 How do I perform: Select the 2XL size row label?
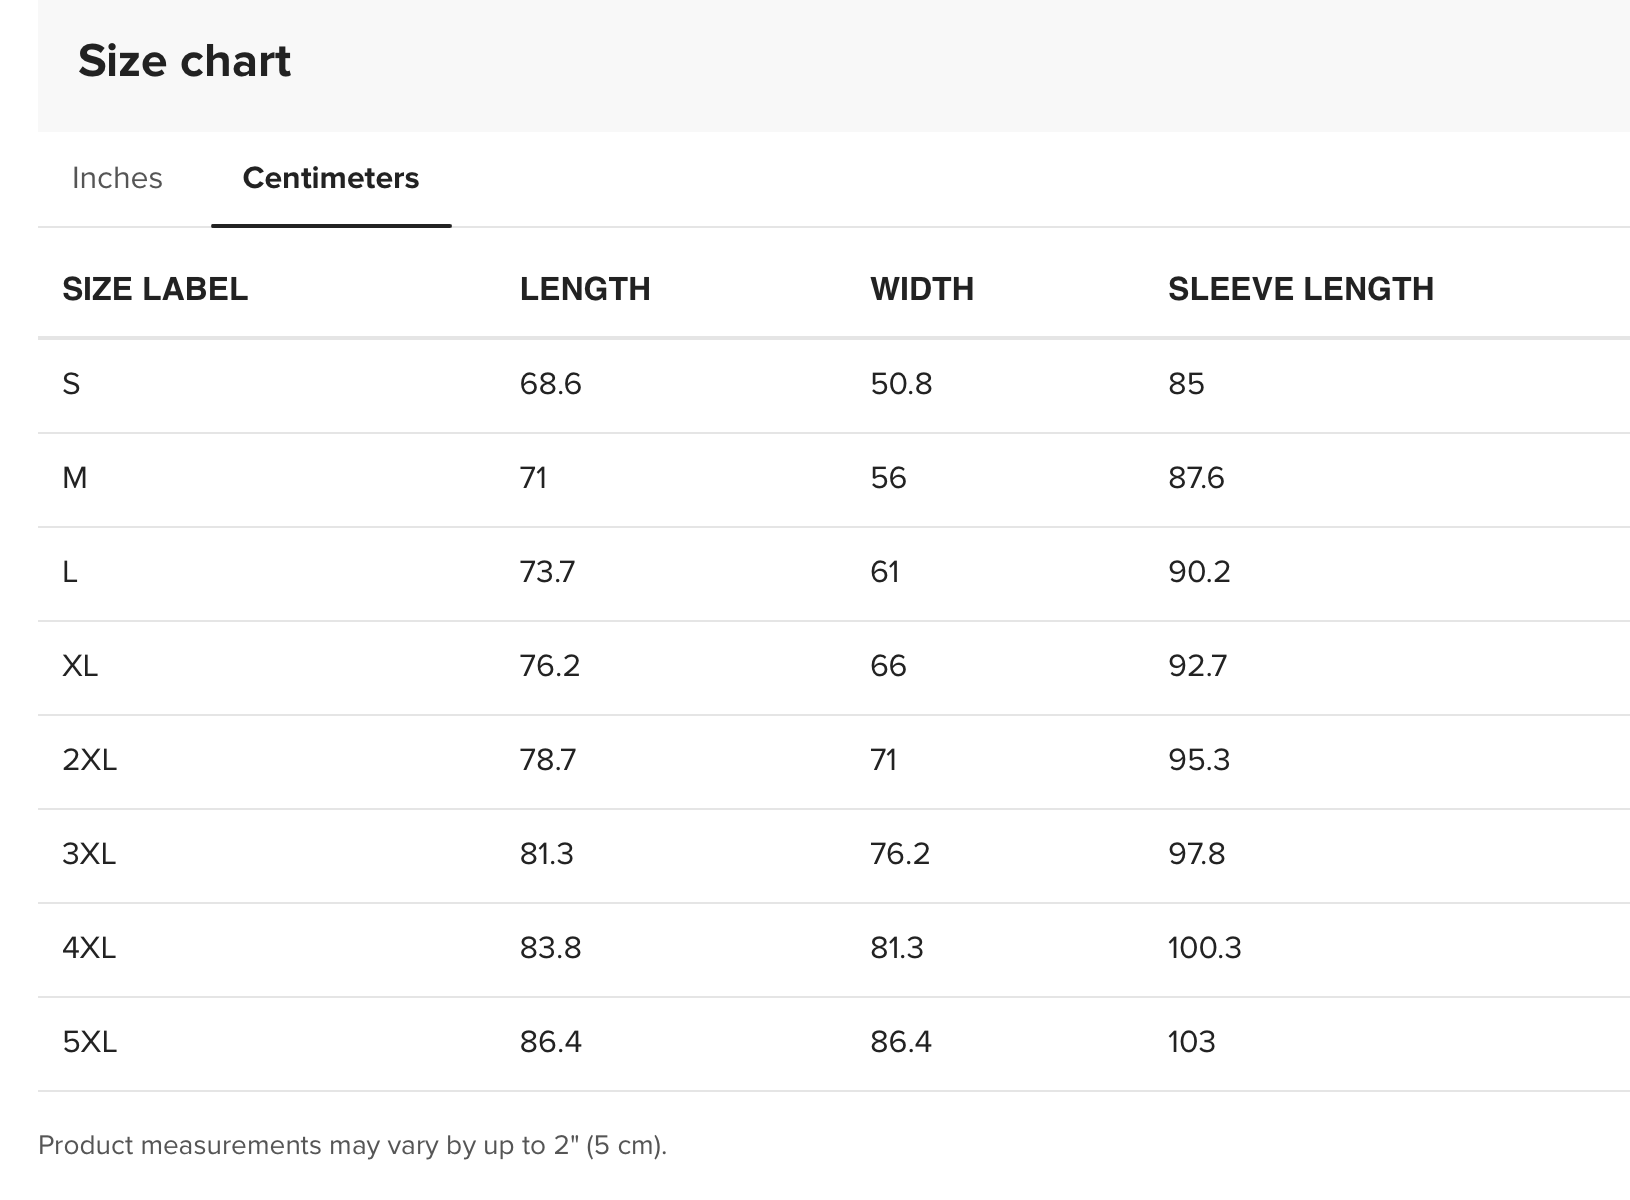tap(90, 760)
